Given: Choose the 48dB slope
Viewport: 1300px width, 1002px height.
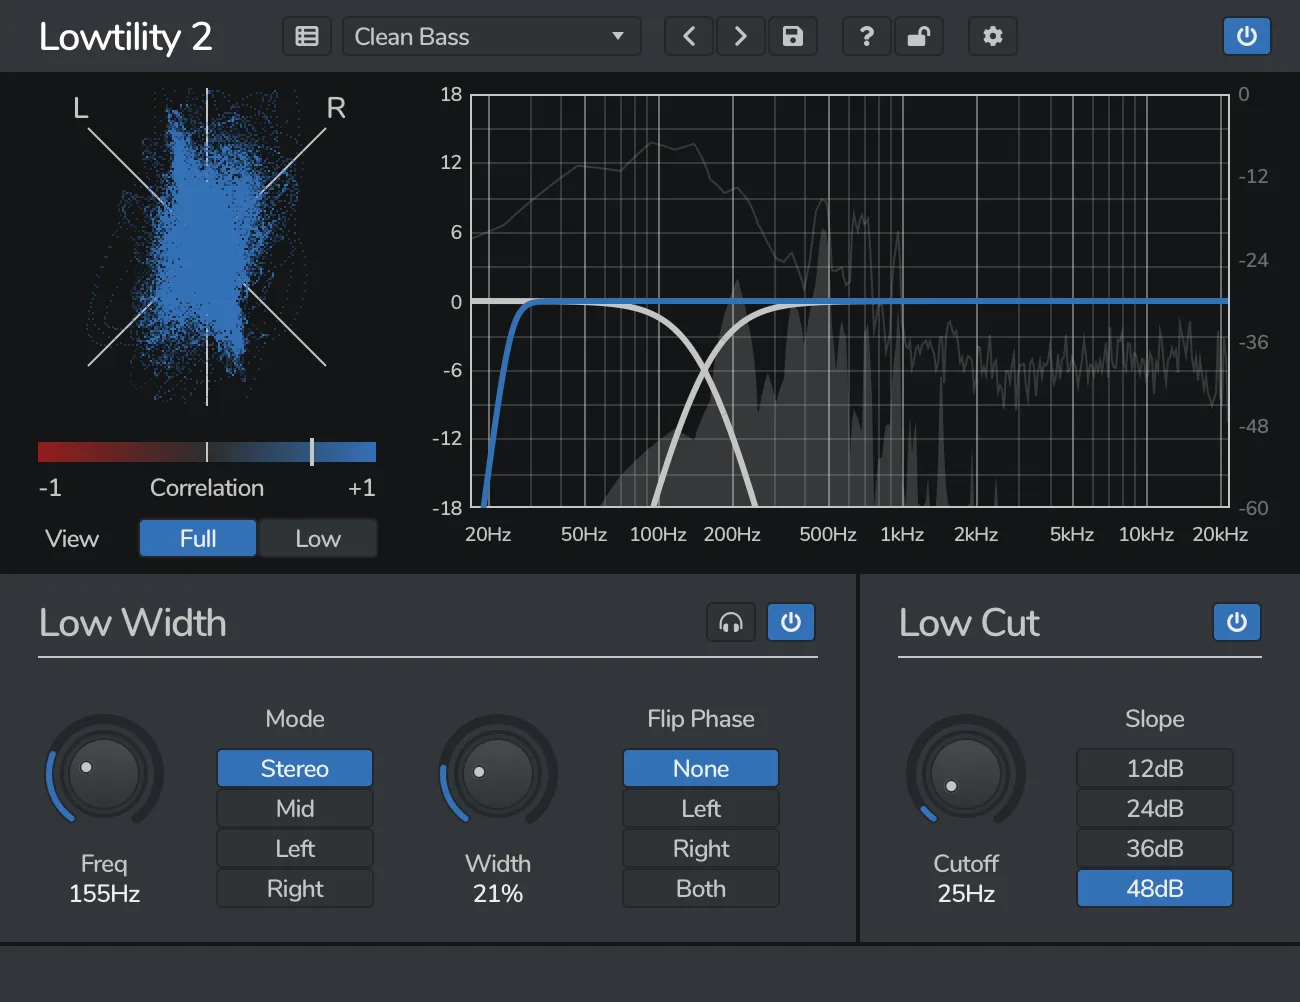Looking at the screenshot, I should click(1155, 888).
